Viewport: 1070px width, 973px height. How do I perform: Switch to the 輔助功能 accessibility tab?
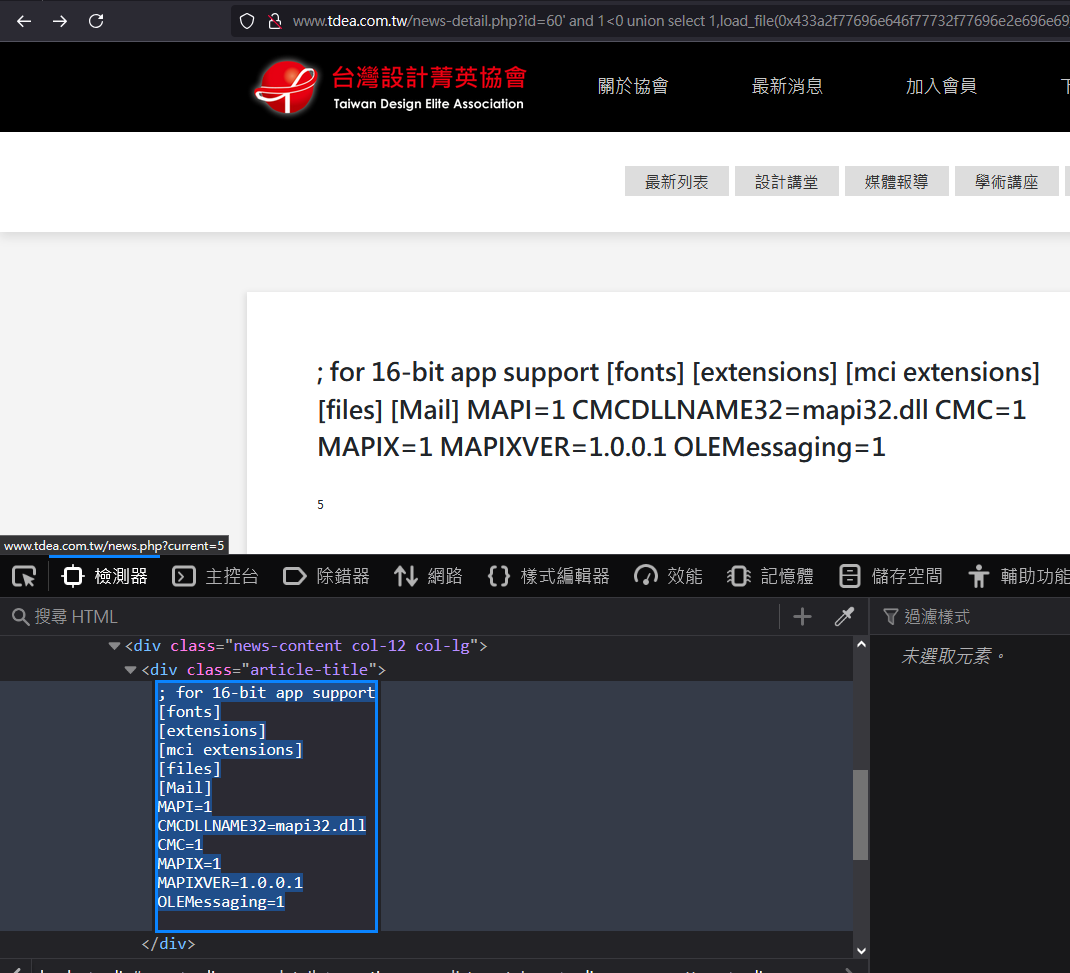point(1018,577)
